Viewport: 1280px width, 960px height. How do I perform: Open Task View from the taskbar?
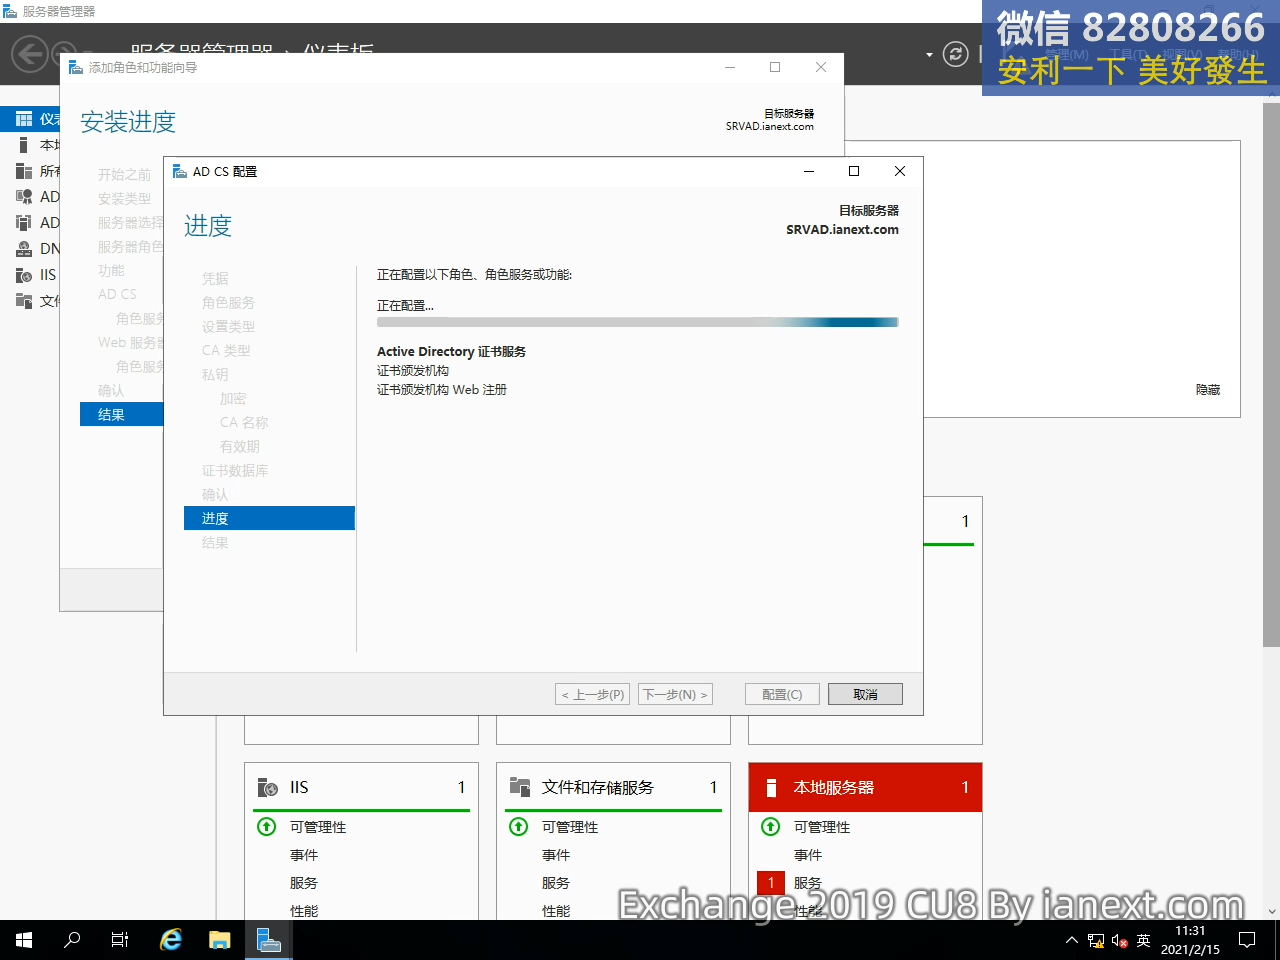pos(120,940)
